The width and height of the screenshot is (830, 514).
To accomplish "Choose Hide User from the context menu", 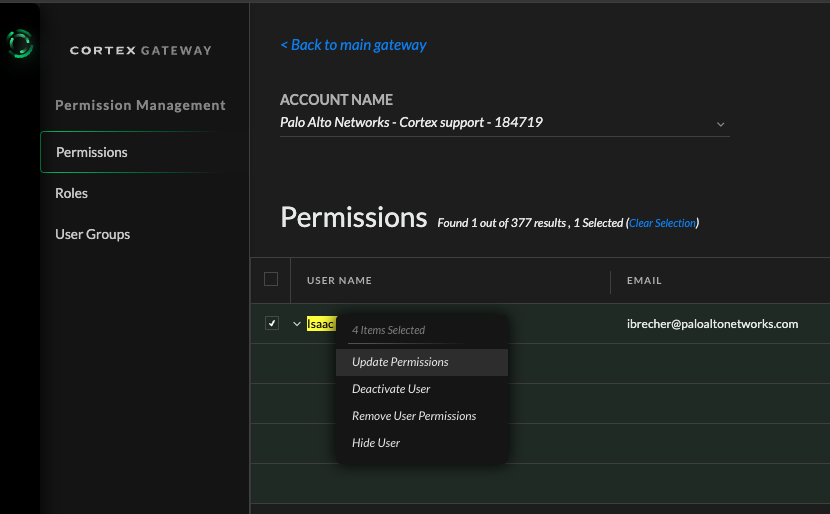I will (376, 443).
